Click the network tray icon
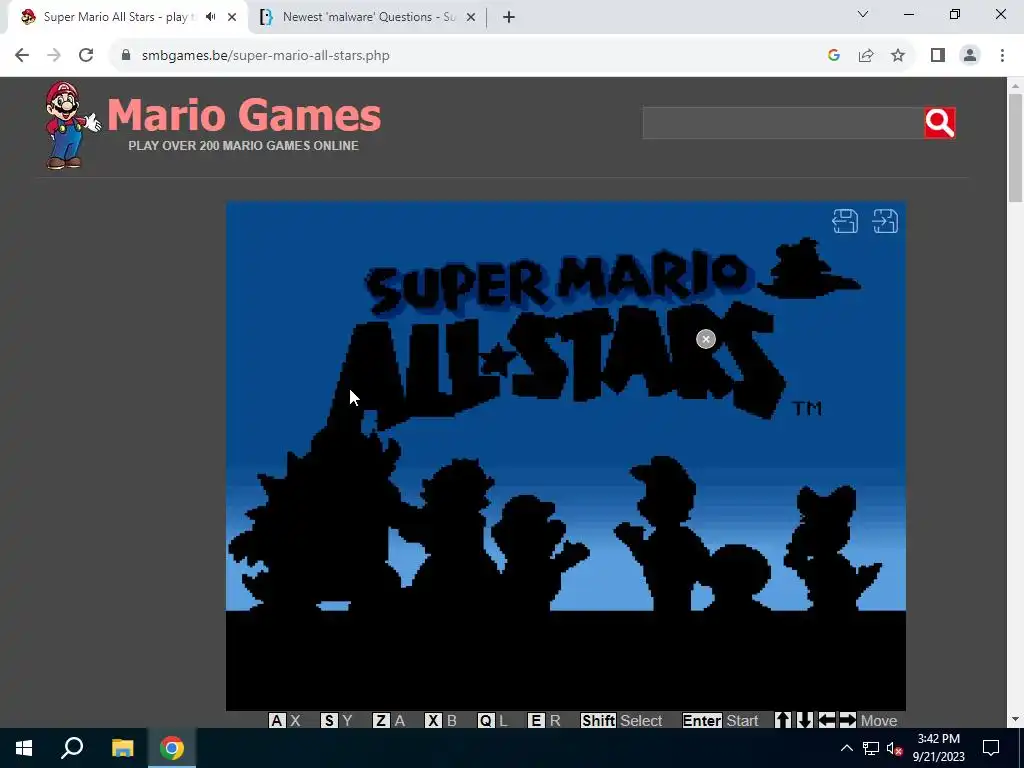The image size is (1024, 768). (x=871, y=748)
